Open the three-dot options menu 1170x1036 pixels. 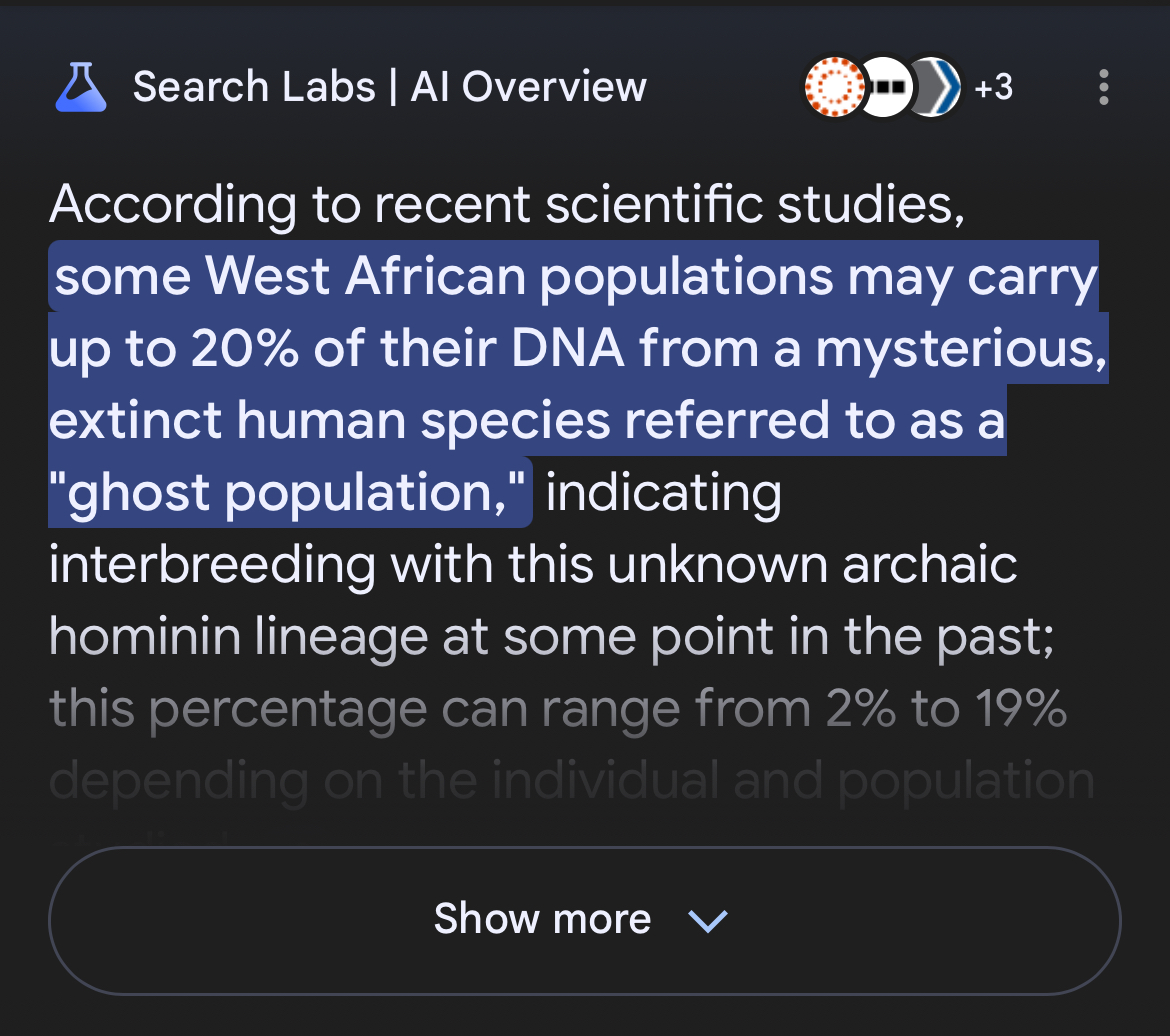click(1103, 87)
